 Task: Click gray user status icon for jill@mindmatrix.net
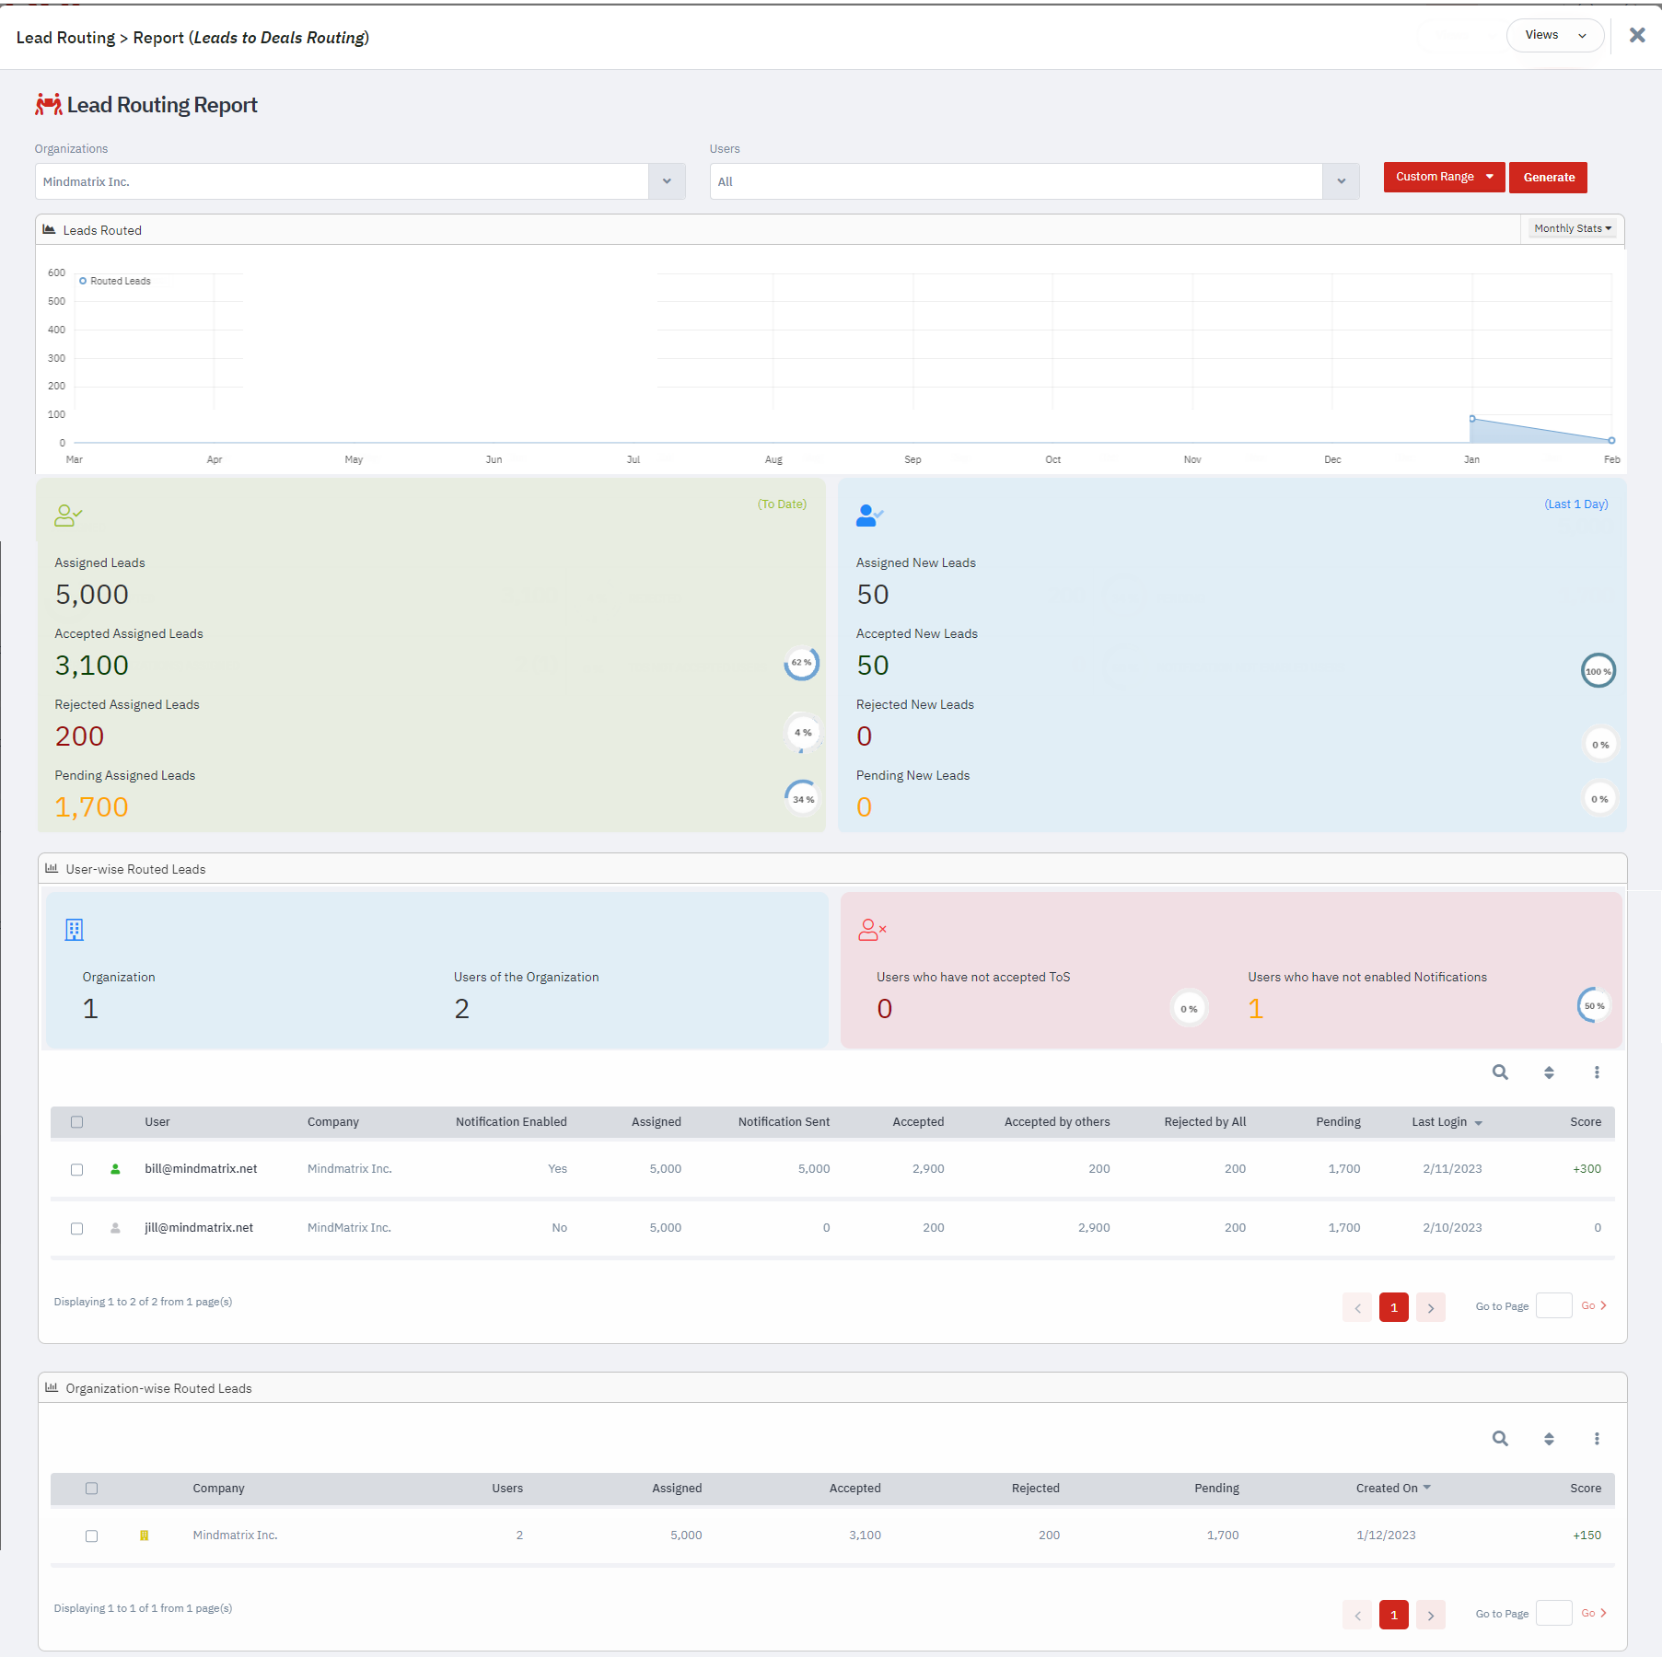click(115, 1227)
